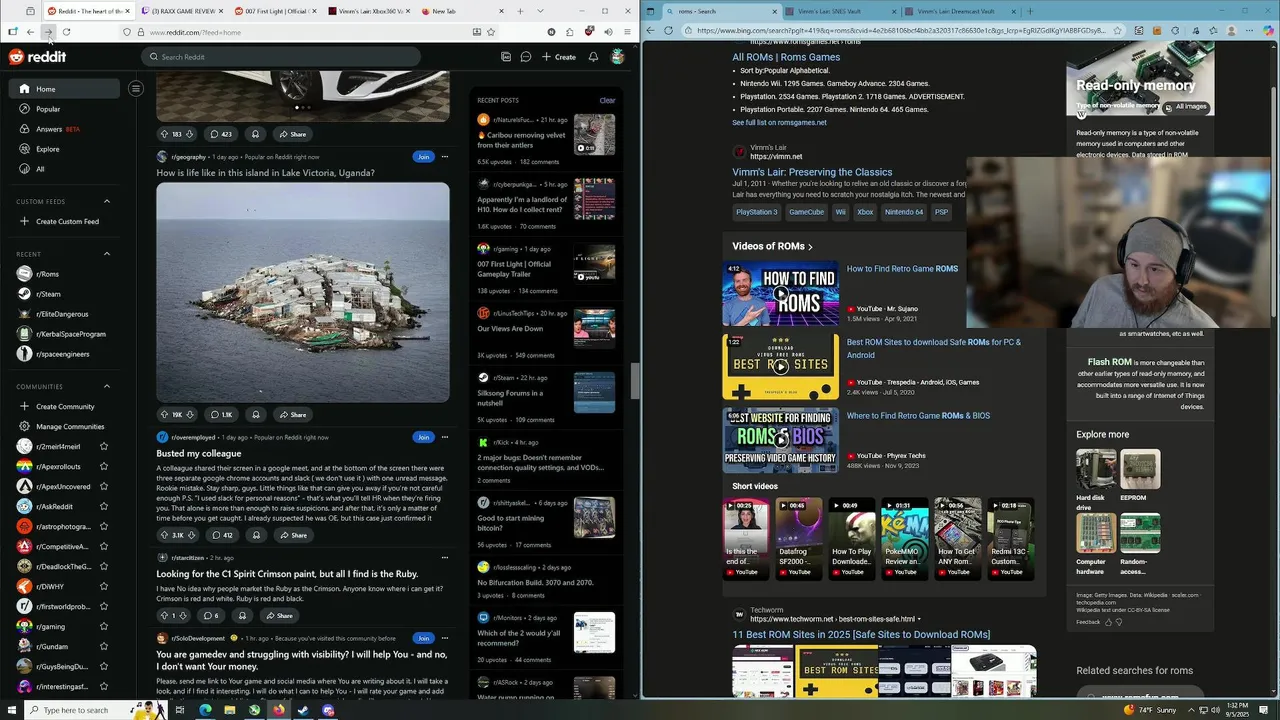Collapse the Custom Feeds section
This screenshot has width=1280, height=720.
107,201
